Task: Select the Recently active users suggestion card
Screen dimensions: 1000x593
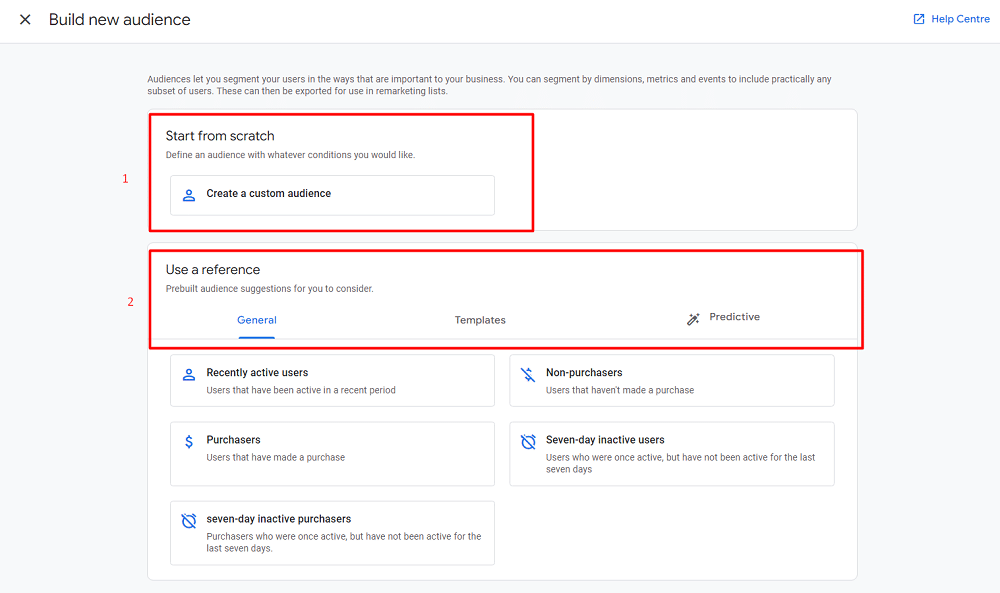Action: tap(331, 380)
